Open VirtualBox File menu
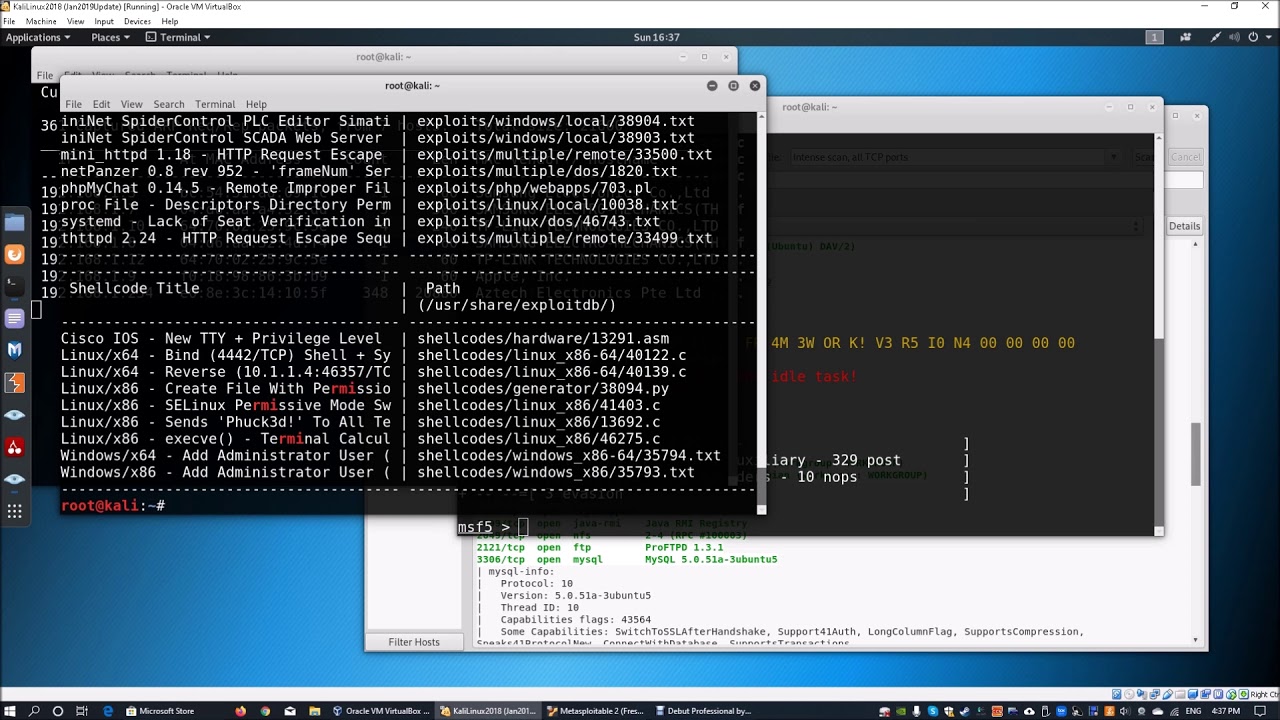 (x=9, y=21)
